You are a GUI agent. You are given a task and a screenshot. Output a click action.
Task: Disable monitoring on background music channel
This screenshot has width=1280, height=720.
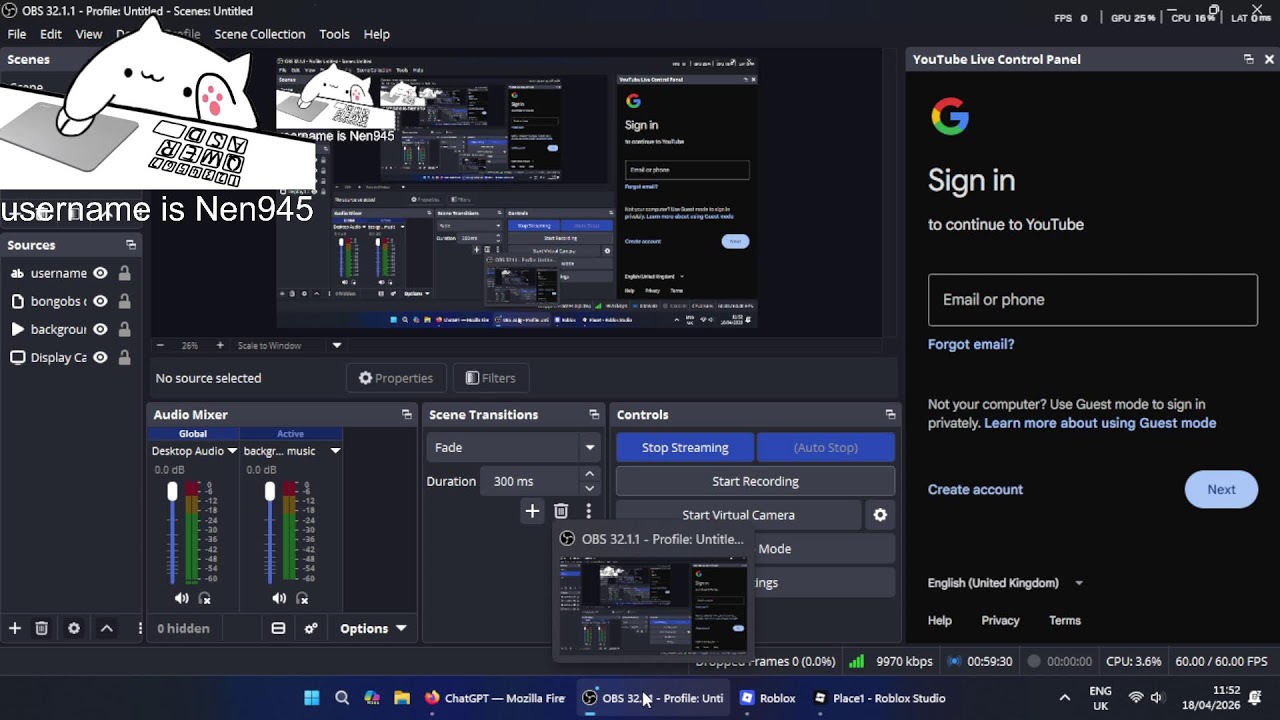pos(302,598)
